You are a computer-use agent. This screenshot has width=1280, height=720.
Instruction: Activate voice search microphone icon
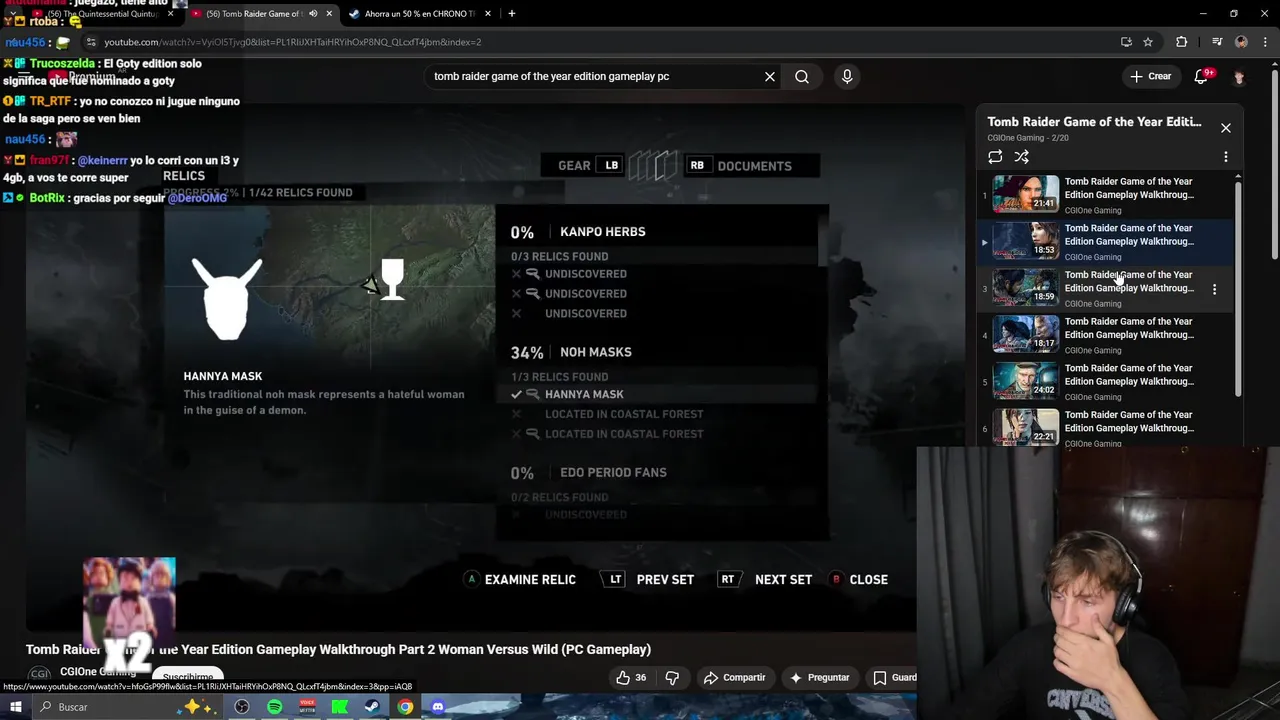(x=847, y=76)
